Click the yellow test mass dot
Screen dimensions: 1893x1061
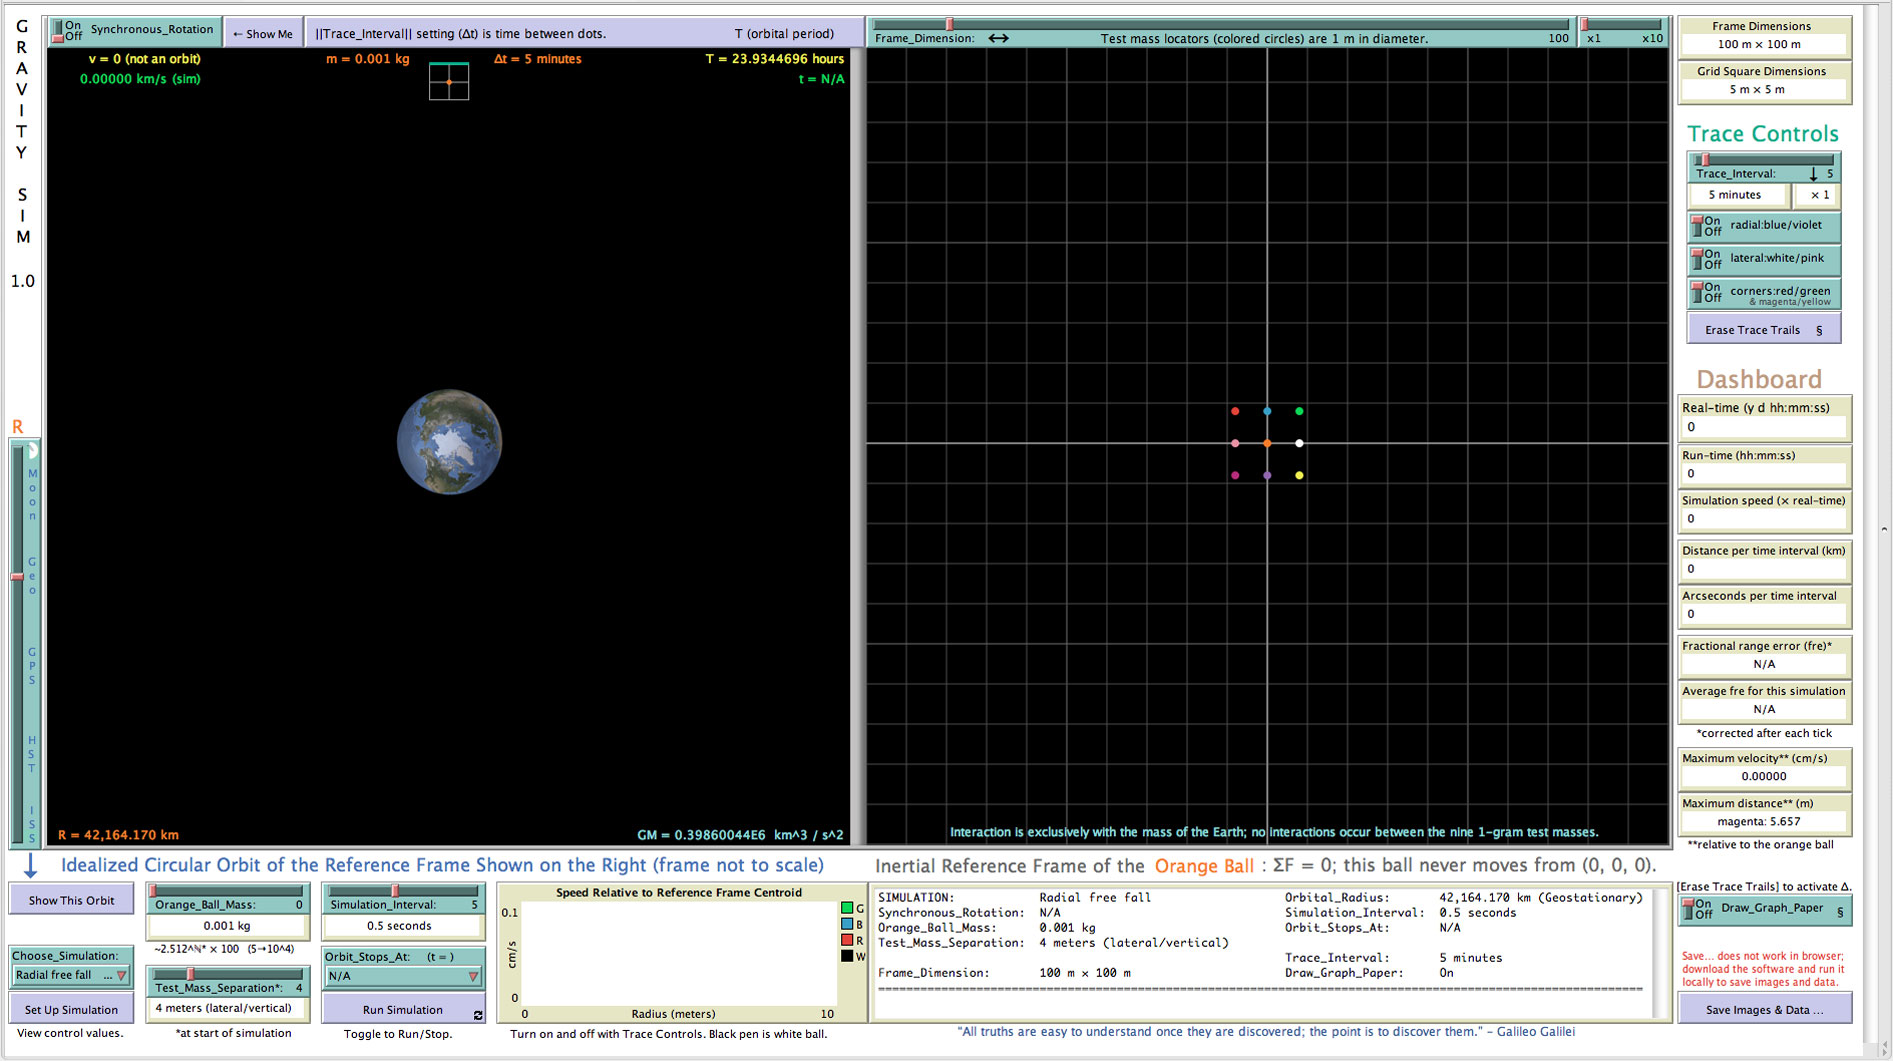pyautogui.click(x=1299, y=475)
